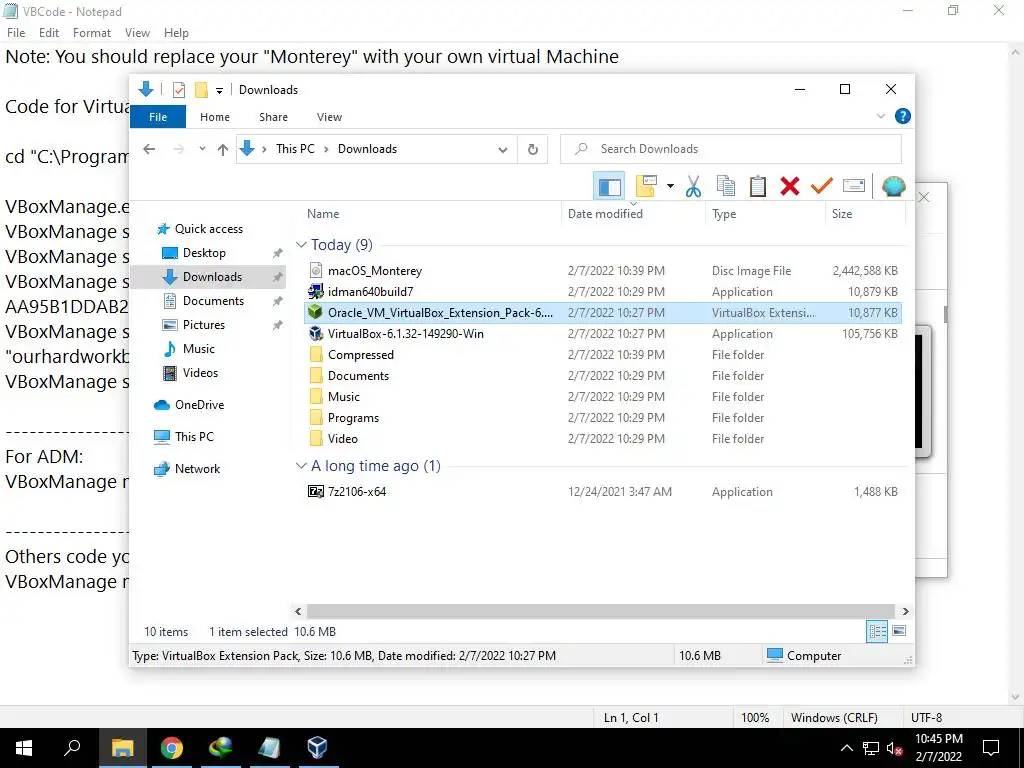Click the new folder icon in the Quick Access Toolbar
Viewport: 1024px width, 768px height.
point(201,90)
